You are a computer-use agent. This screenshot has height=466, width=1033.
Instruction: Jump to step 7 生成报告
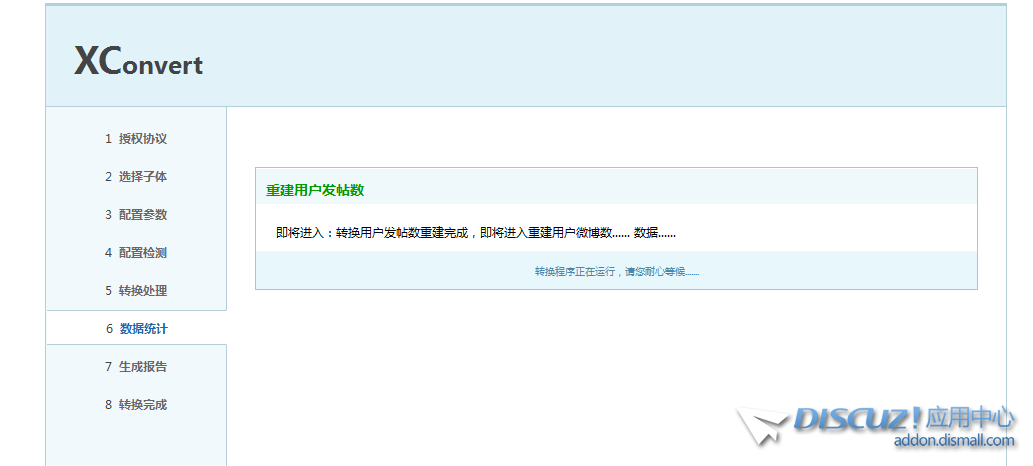(136, 367)
